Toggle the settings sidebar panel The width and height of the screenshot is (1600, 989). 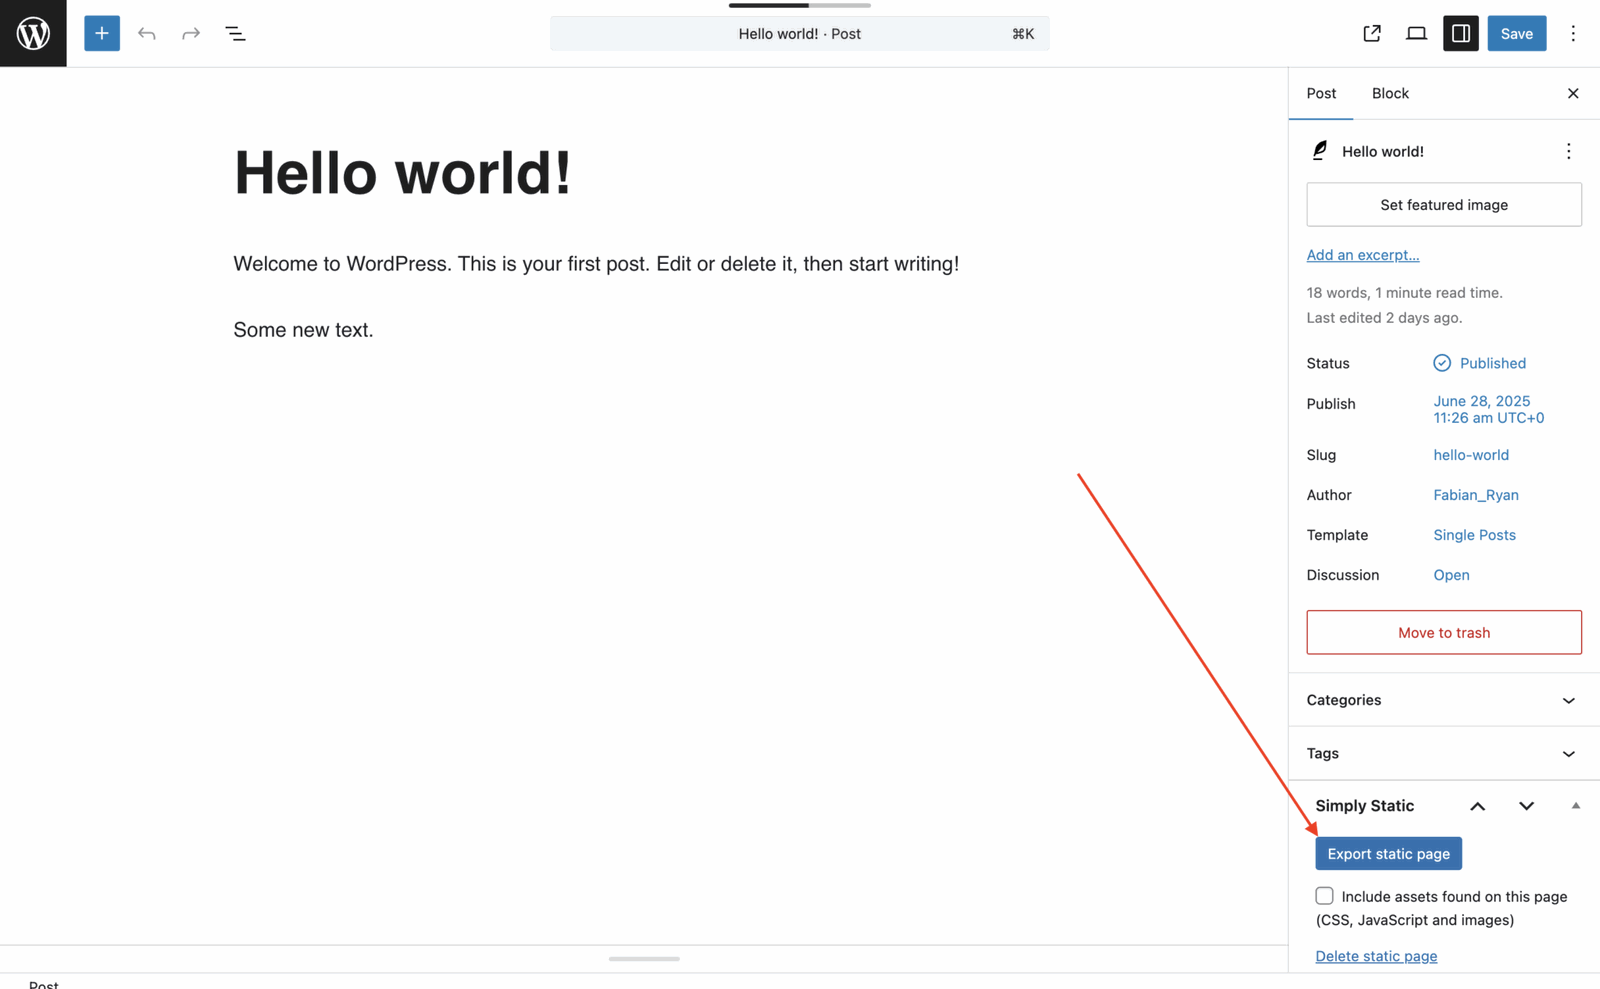pyautogui.click(x=1461, y=33)
